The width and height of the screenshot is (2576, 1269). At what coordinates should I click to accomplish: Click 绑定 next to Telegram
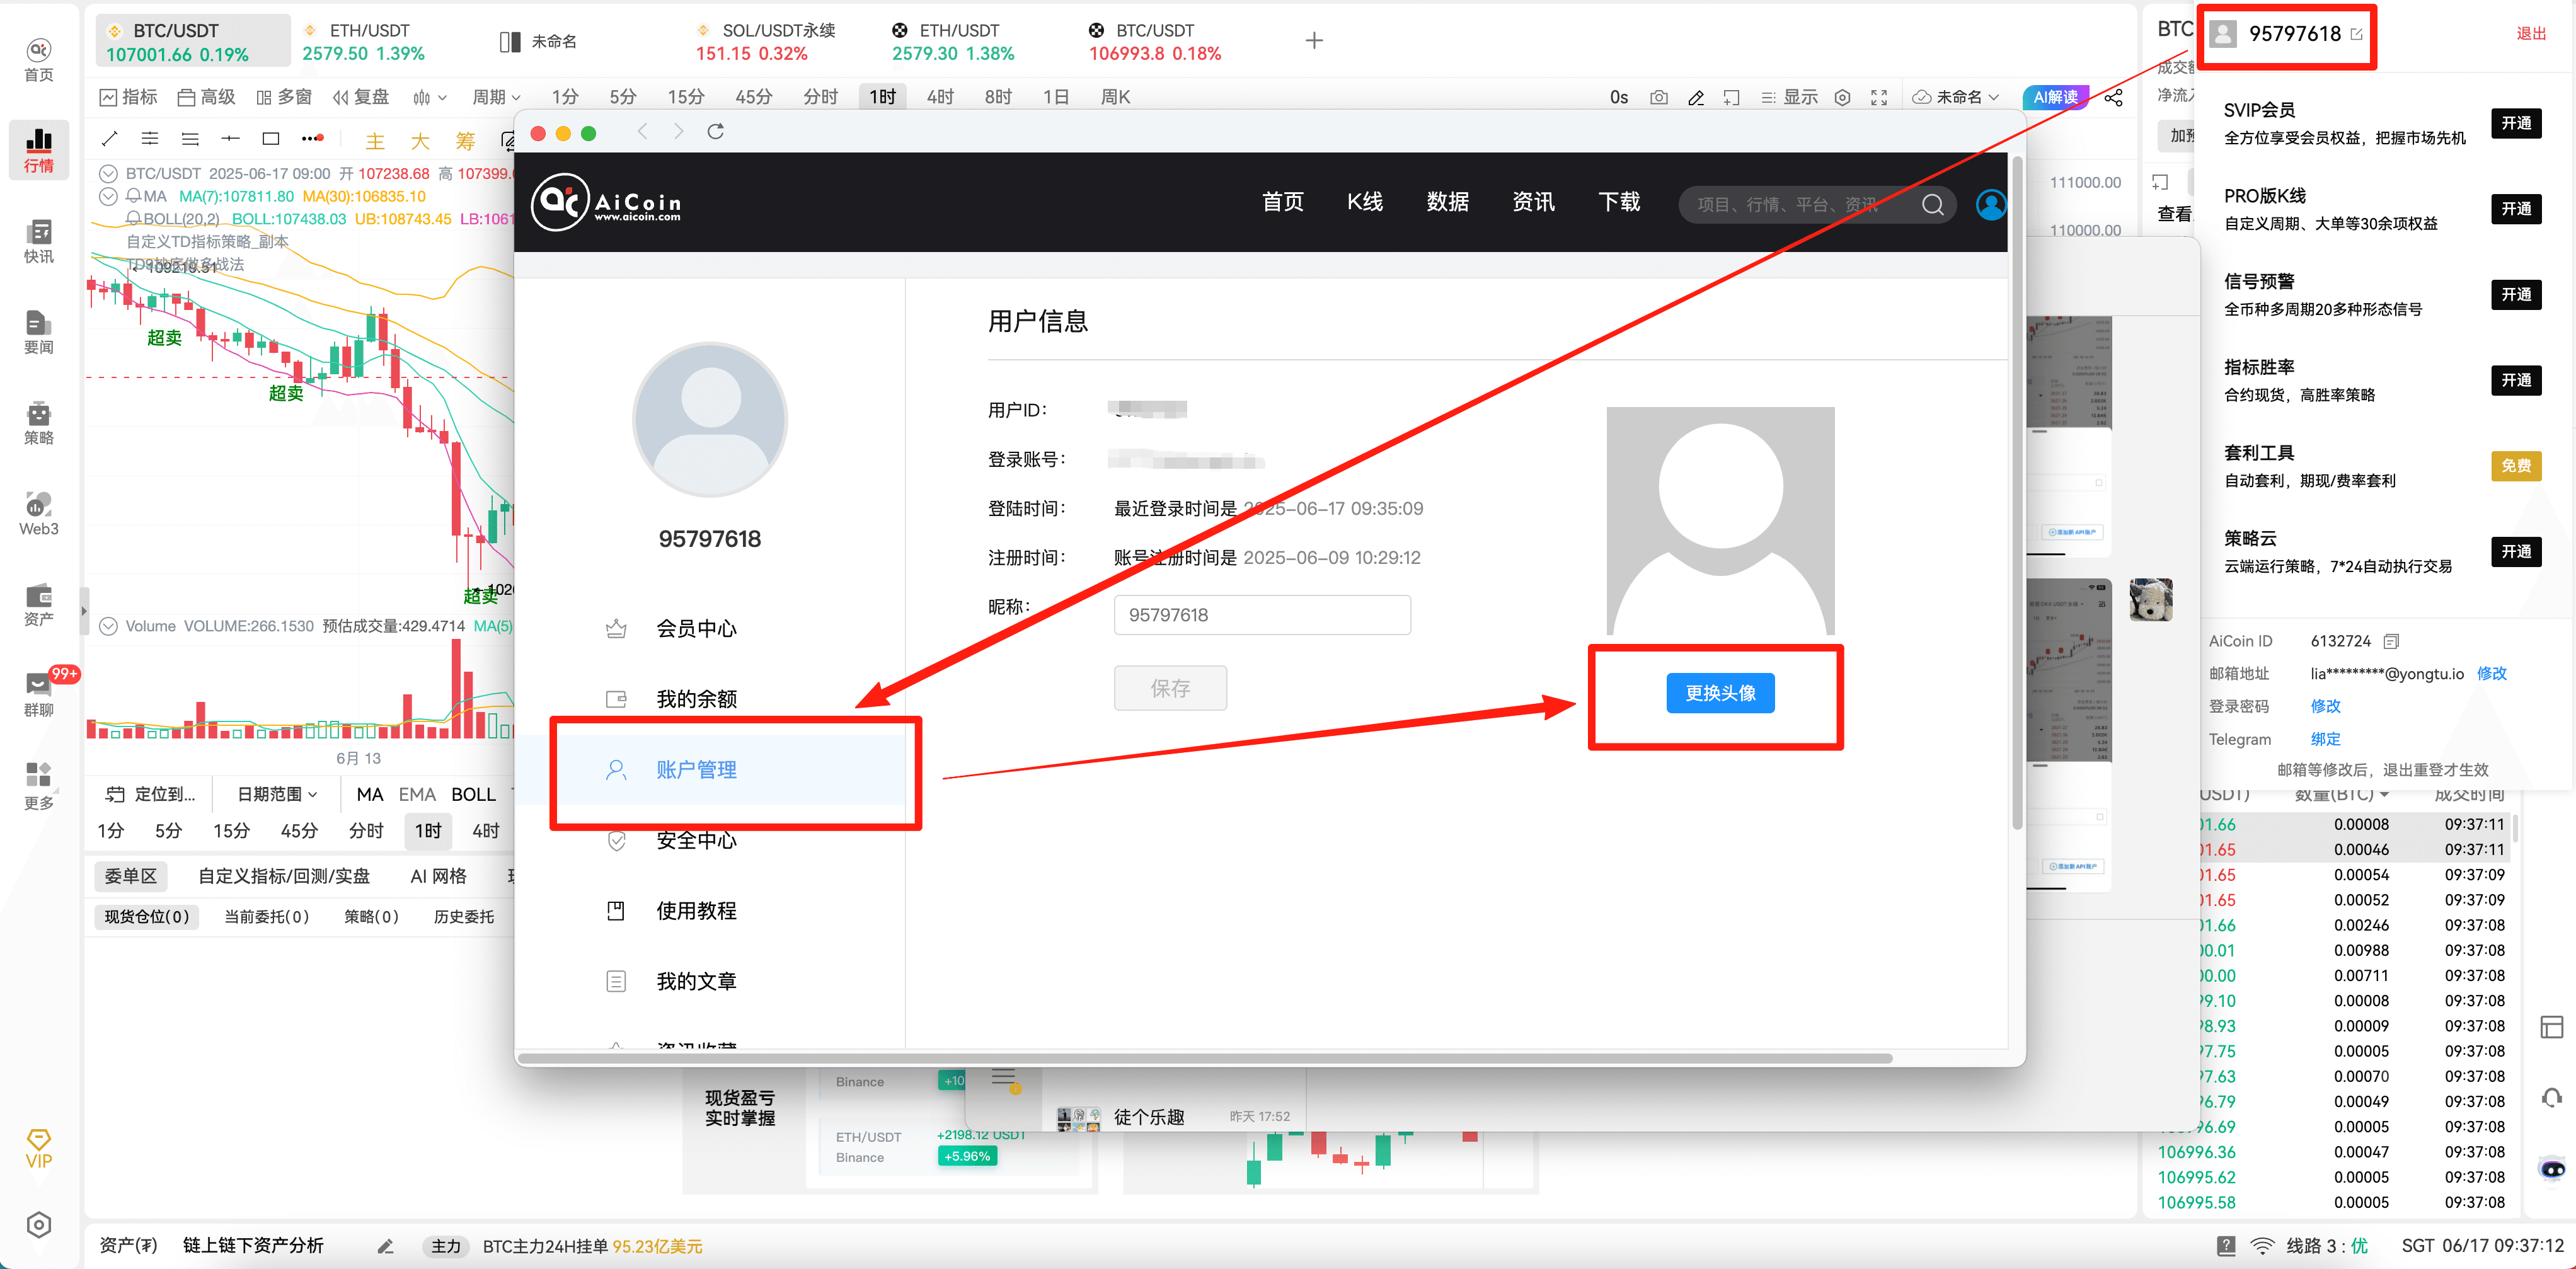tap(2325, 739)
